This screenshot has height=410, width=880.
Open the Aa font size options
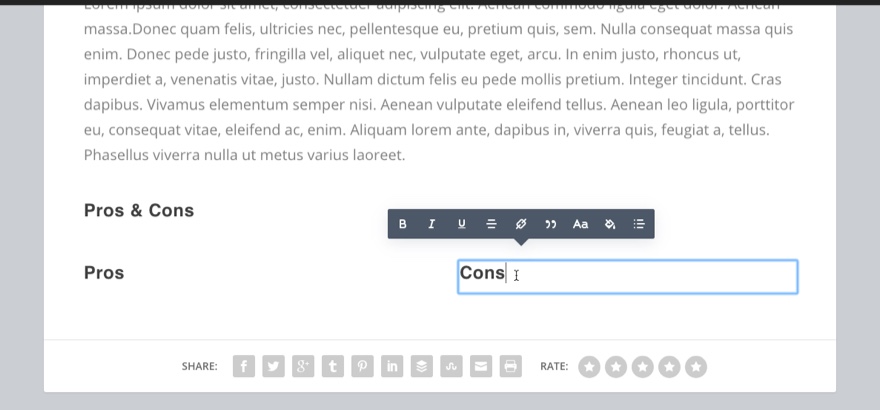point(580,224)
